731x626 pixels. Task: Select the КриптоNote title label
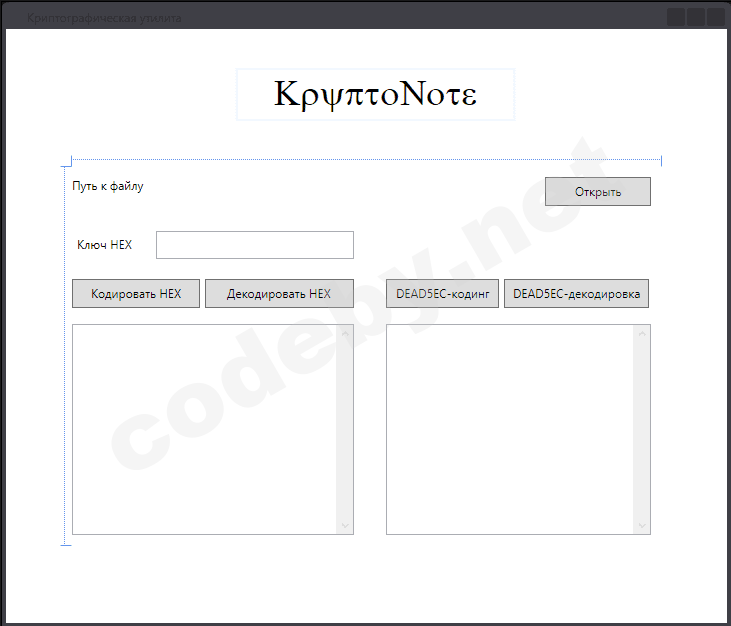(x=375, y=95)
